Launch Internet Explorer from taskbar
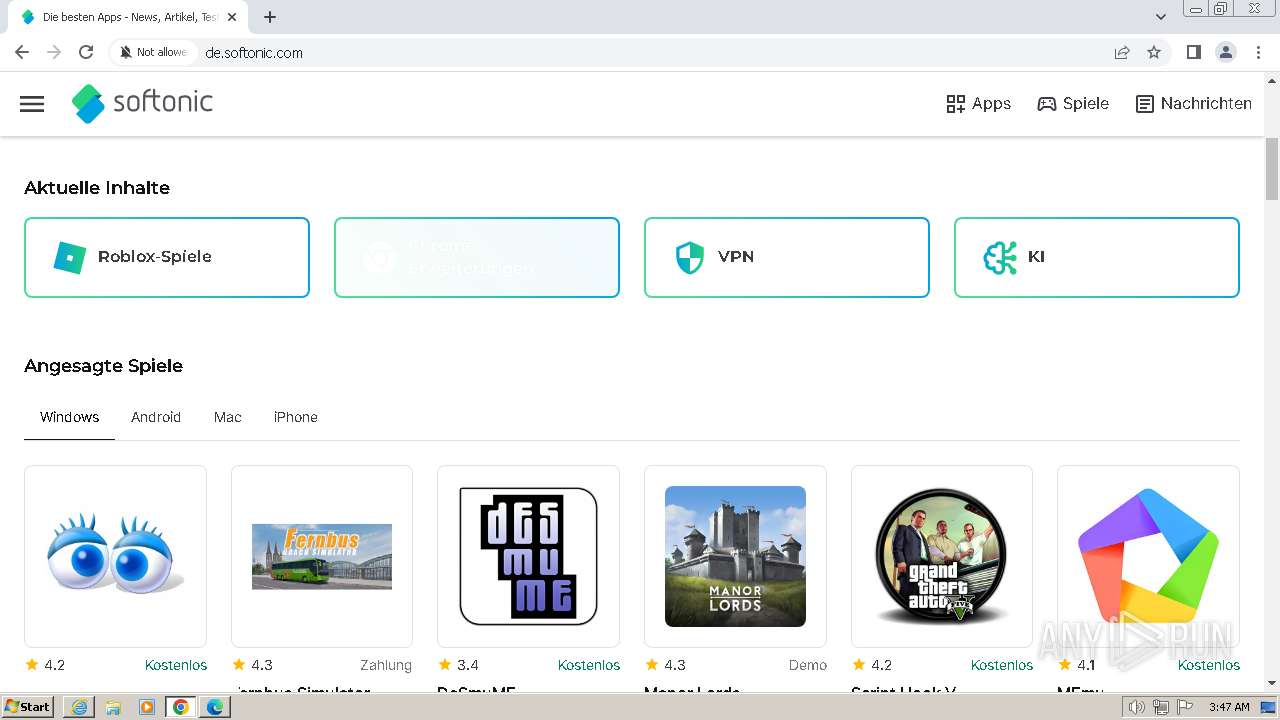The height and width of the screenshot is (720, 1280). click(79, 707)
